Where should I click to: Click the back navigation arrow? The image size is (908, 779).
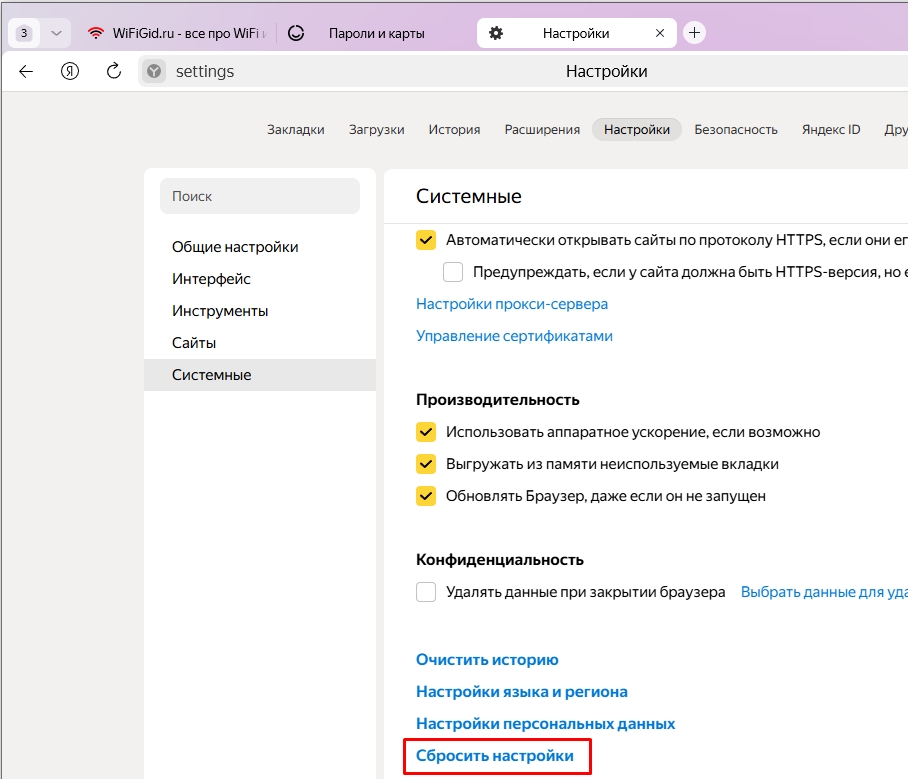(x=26, y=71)
